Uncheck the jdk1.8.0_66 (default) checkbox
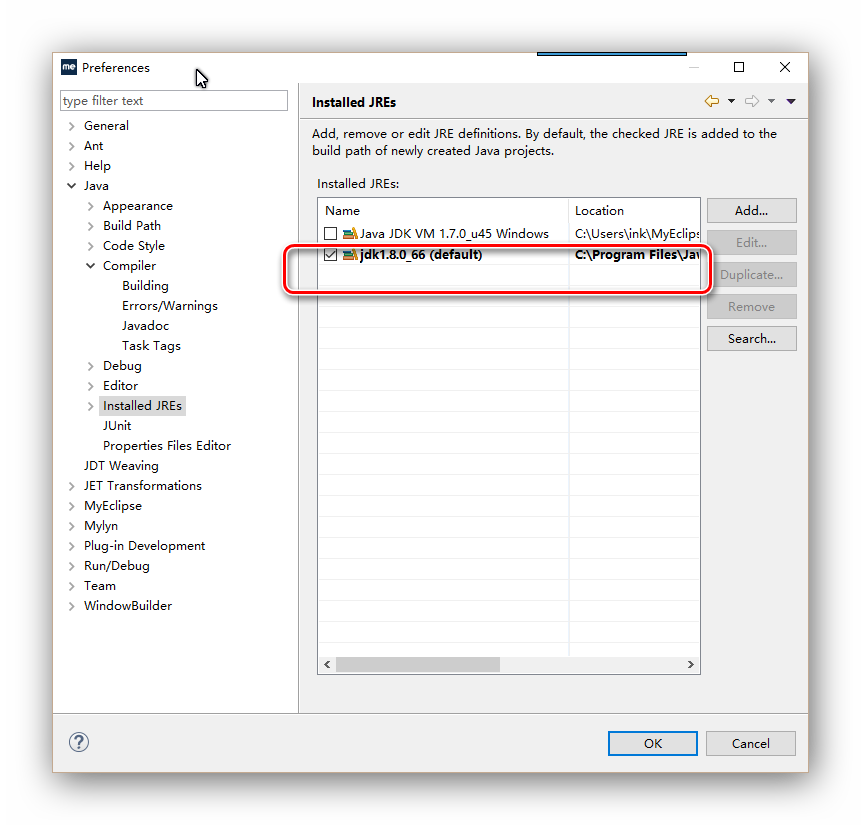The width and height of the screenshot is (861, 825). [x=331, y=255]
